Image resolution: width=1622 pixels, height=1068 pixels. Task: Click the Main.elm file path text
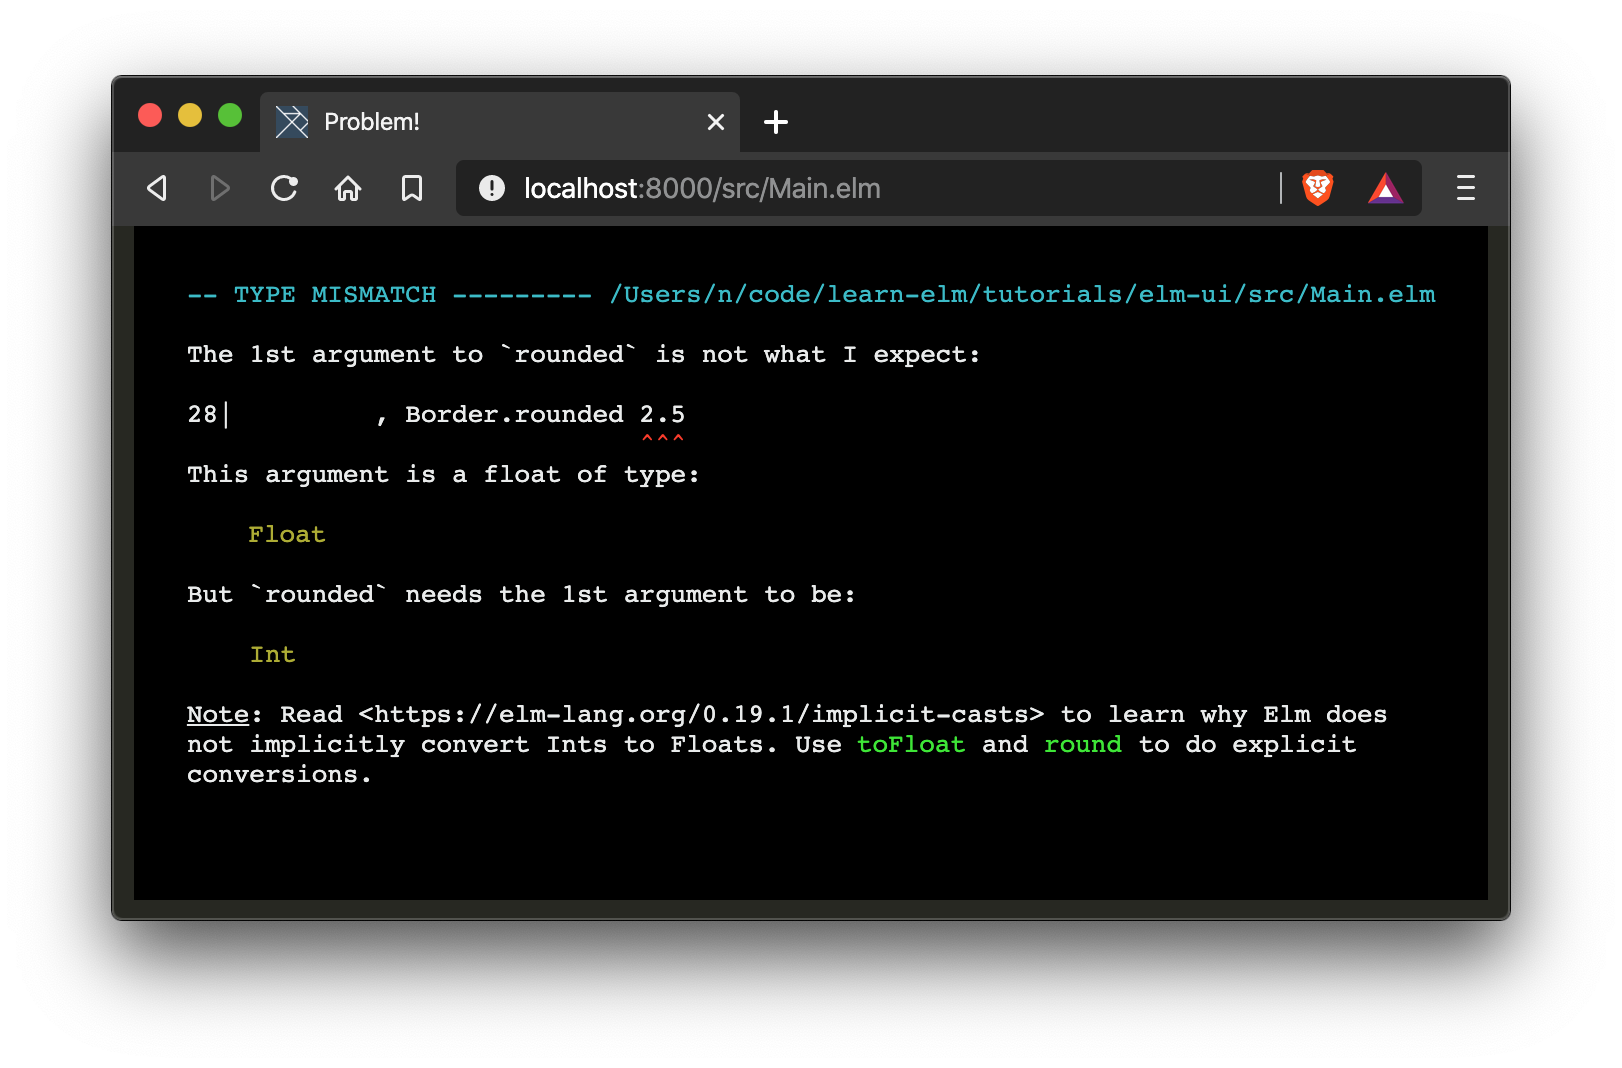pos(1023,295)
